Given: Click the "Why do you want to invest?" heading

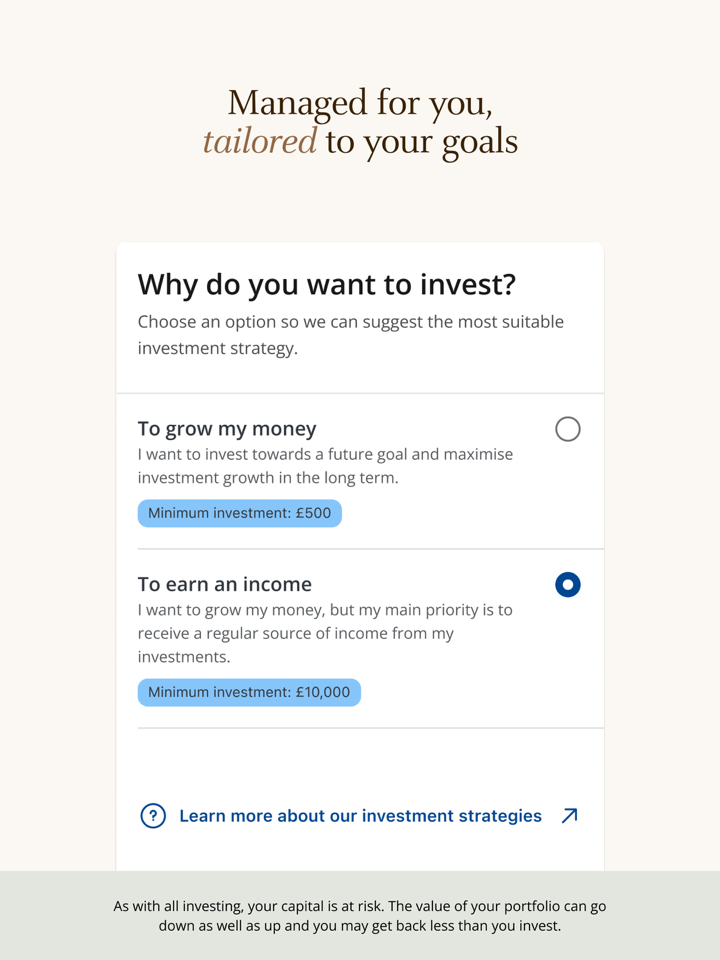Looking at the screenshot, I should tap(327, 284).
